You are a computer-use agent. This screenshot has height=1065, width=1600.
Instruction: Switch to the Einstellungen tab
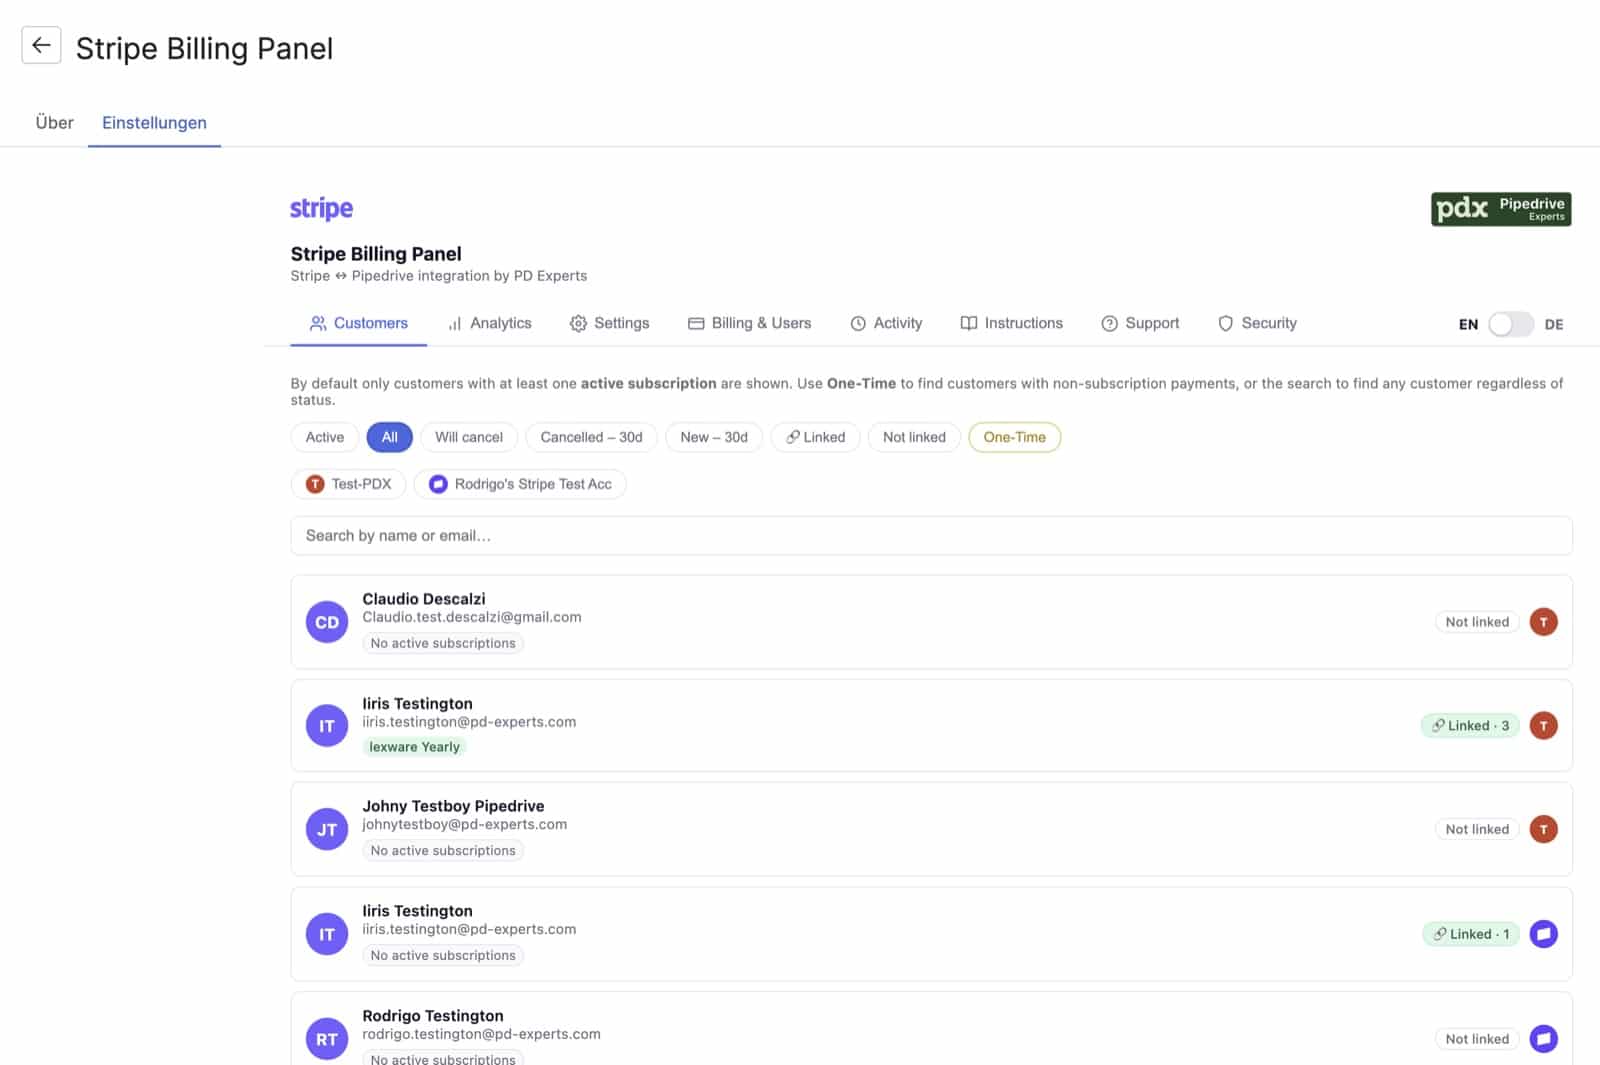pos(154,122)
